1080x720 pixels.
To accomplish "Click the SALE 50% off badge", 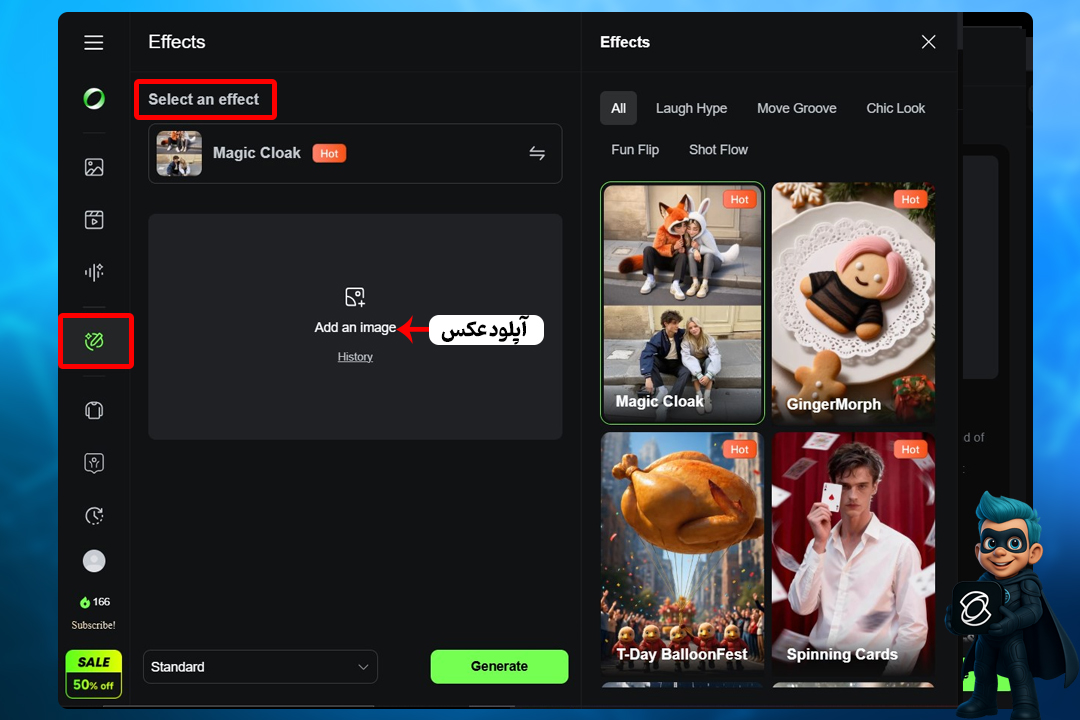I will point(94,673).
